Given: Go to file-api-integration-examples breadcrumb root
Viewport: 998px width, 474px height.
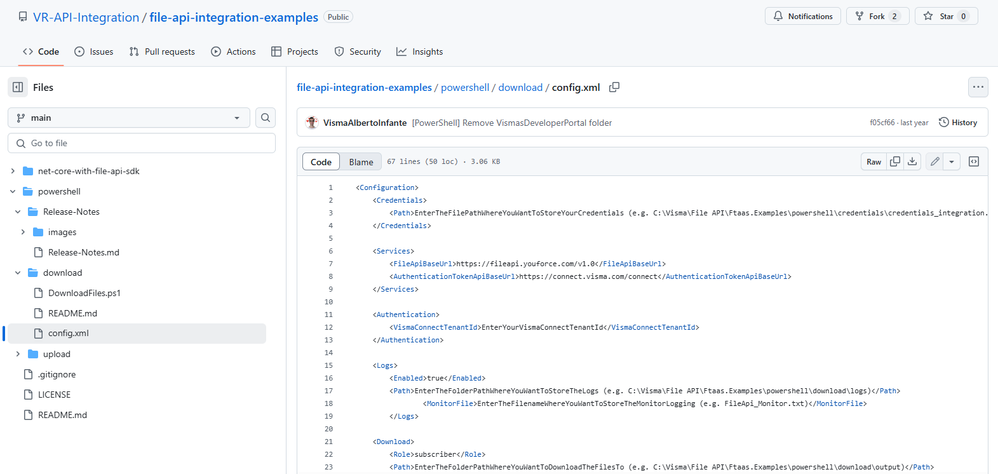Looking at the screenshot, I should [364, 87].
